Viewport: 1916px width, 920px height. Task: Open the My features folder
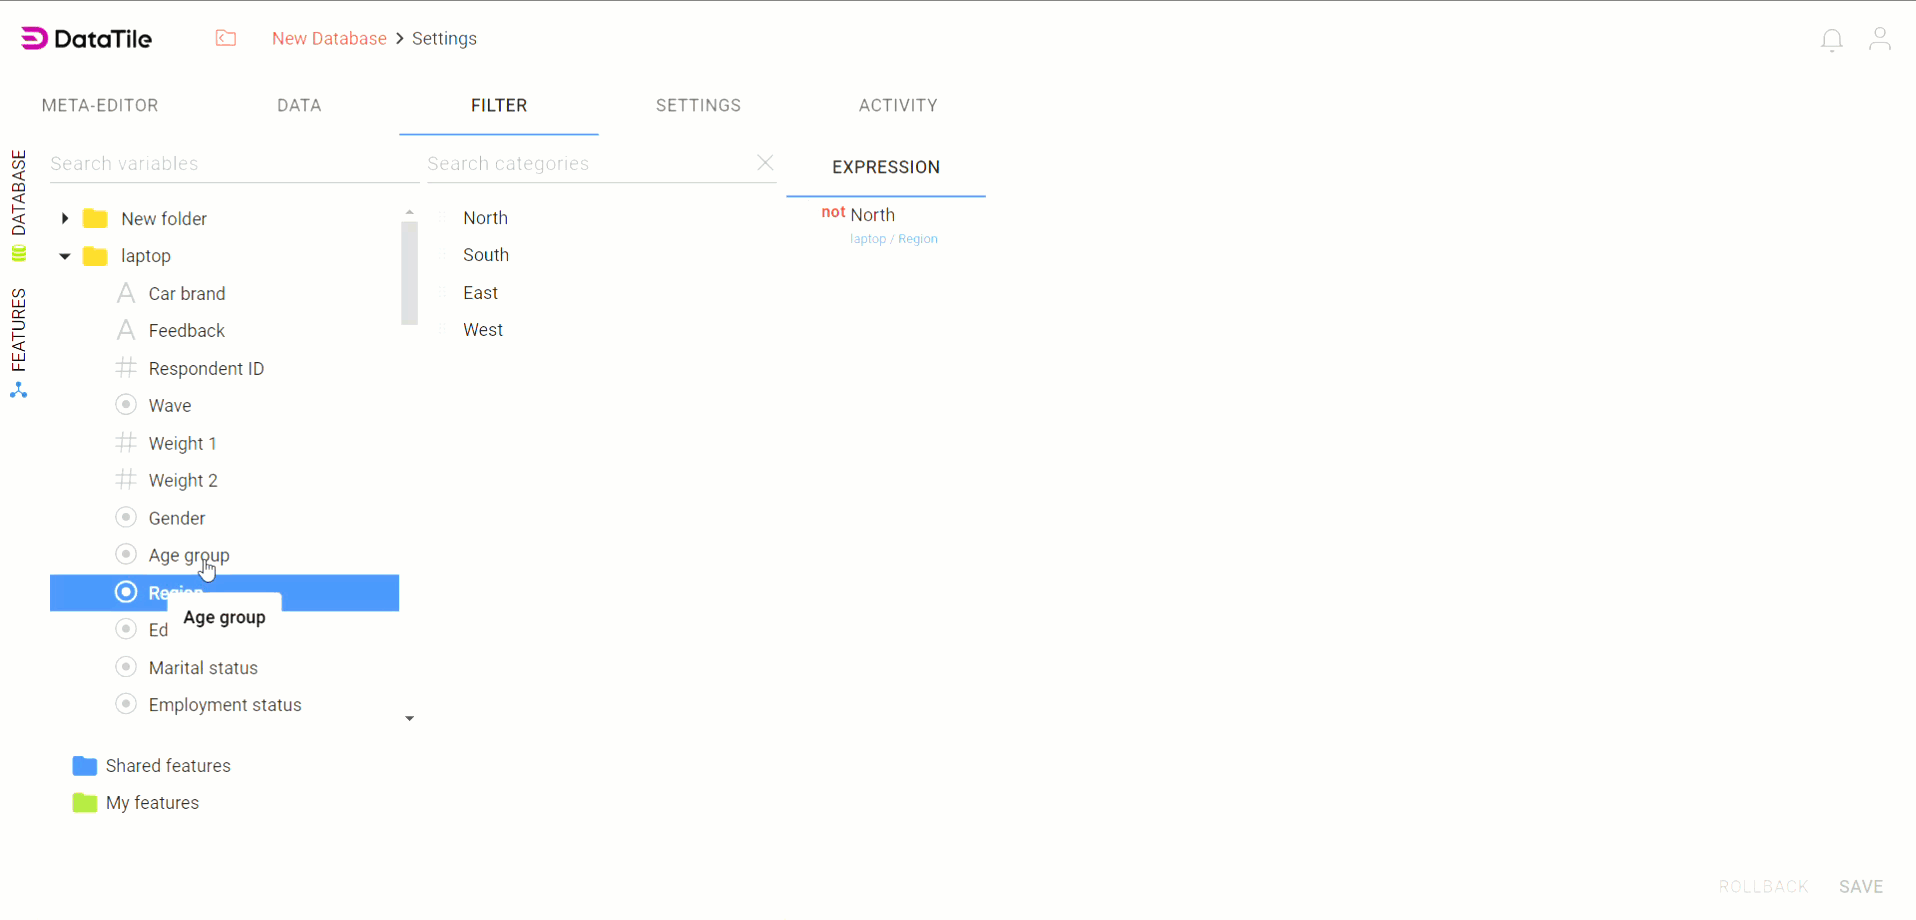152,803
